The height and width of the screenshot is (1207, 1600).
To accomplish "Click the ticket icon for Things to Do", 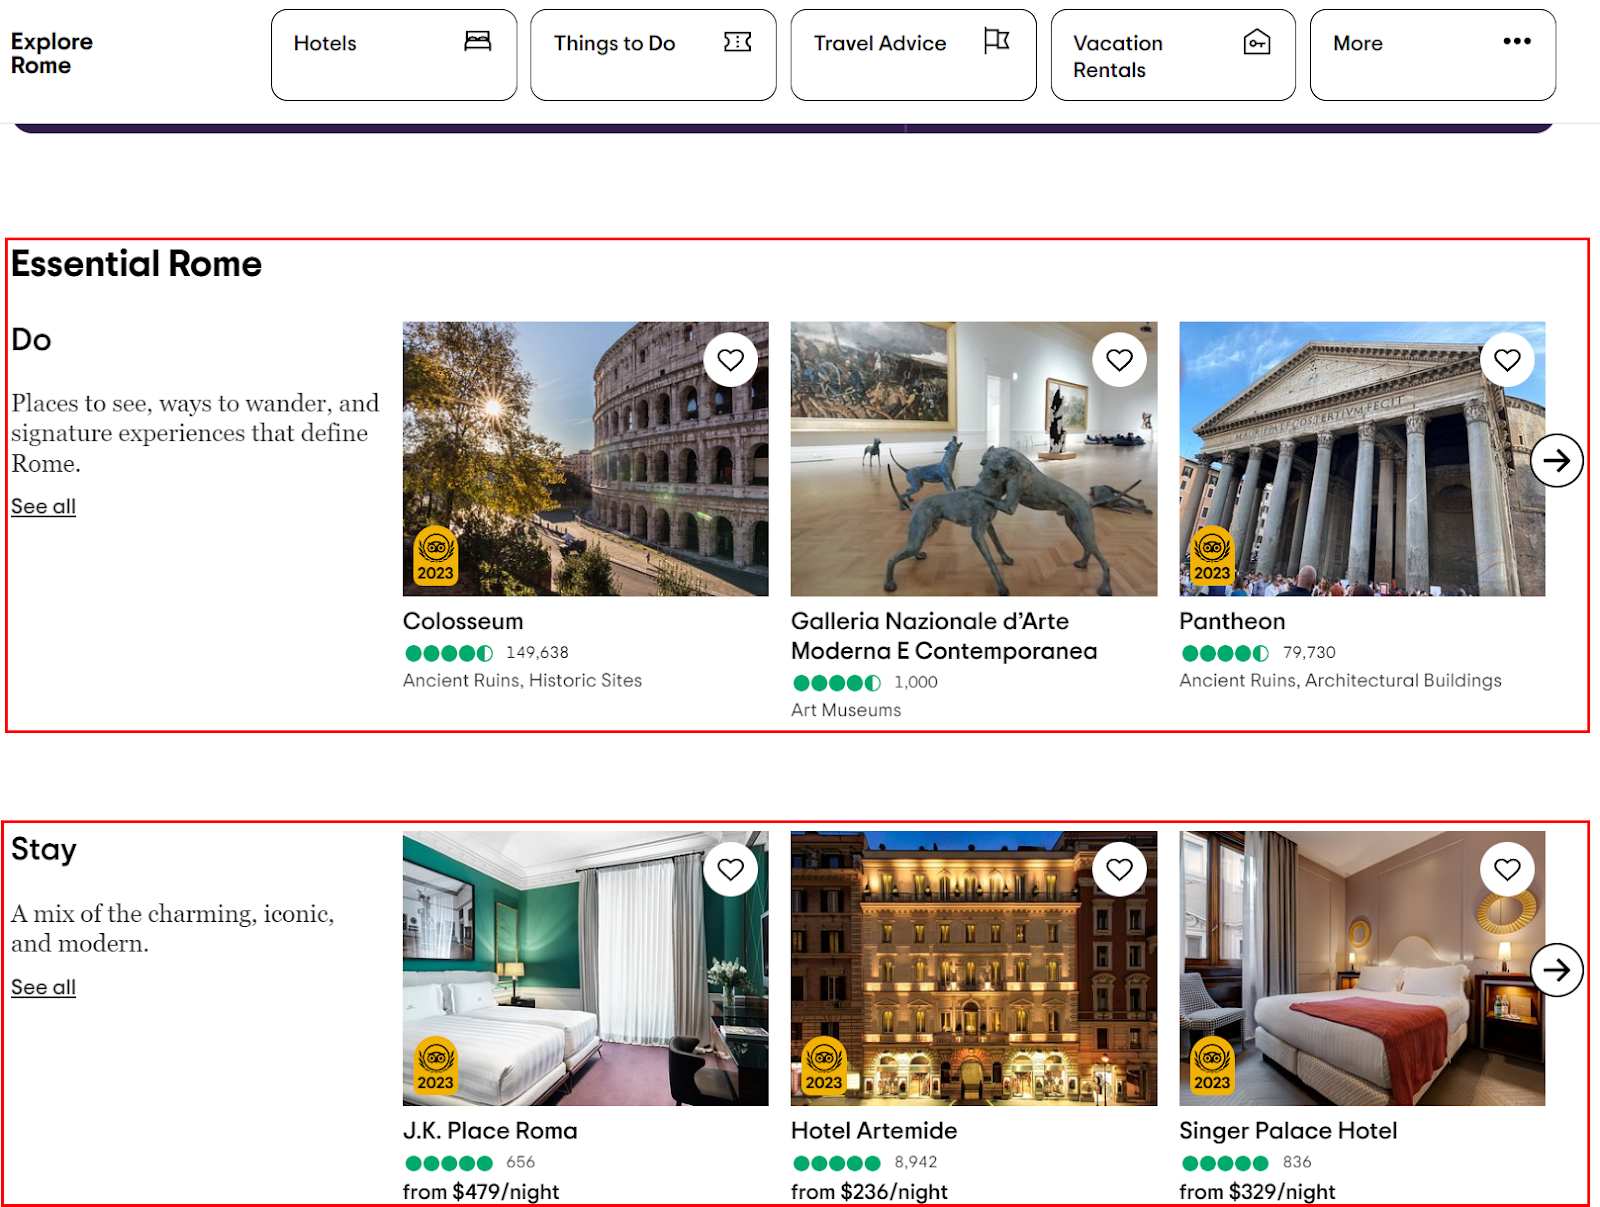I will click(738, 41).
